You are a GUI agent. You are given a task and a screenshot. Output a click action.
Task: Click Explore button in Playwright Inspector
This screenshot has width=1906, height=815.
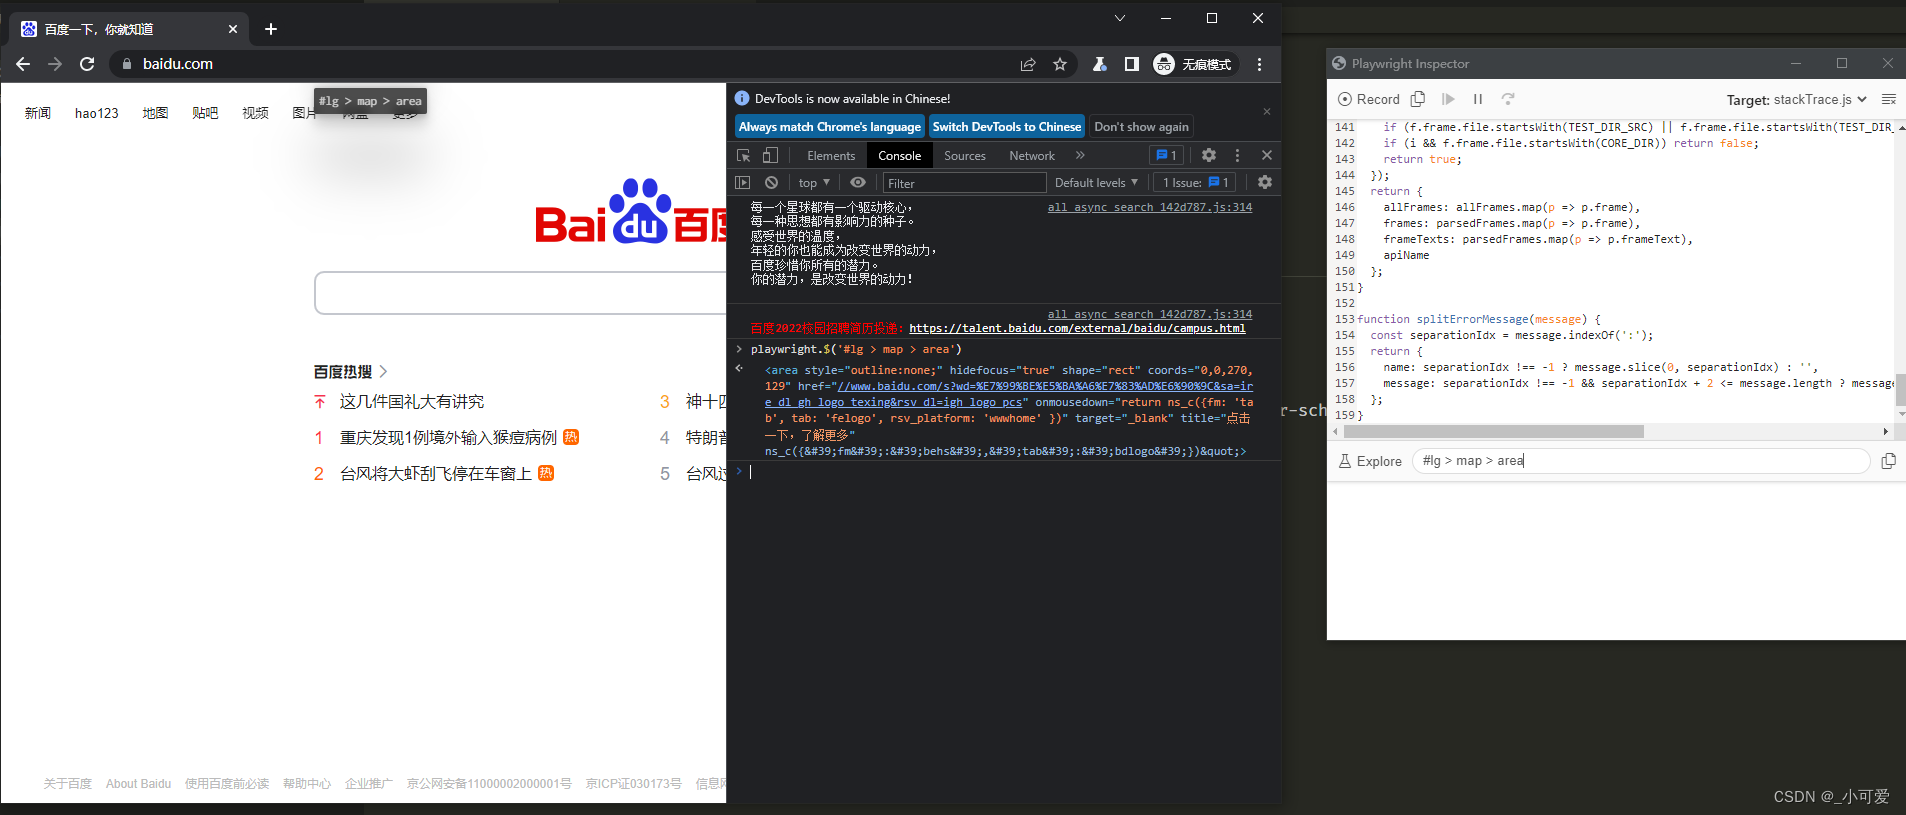1370,461
